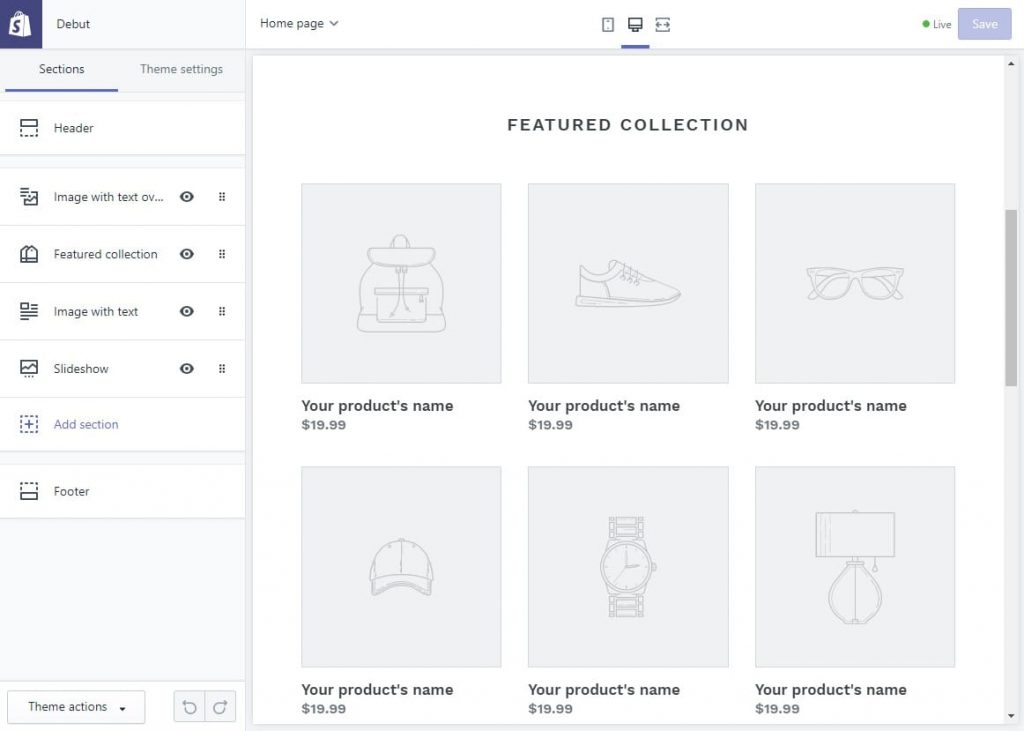Select the desktop preview icon
This screenshot has height=731, width=1024.
pyautogui.click(x=635, y=24)
